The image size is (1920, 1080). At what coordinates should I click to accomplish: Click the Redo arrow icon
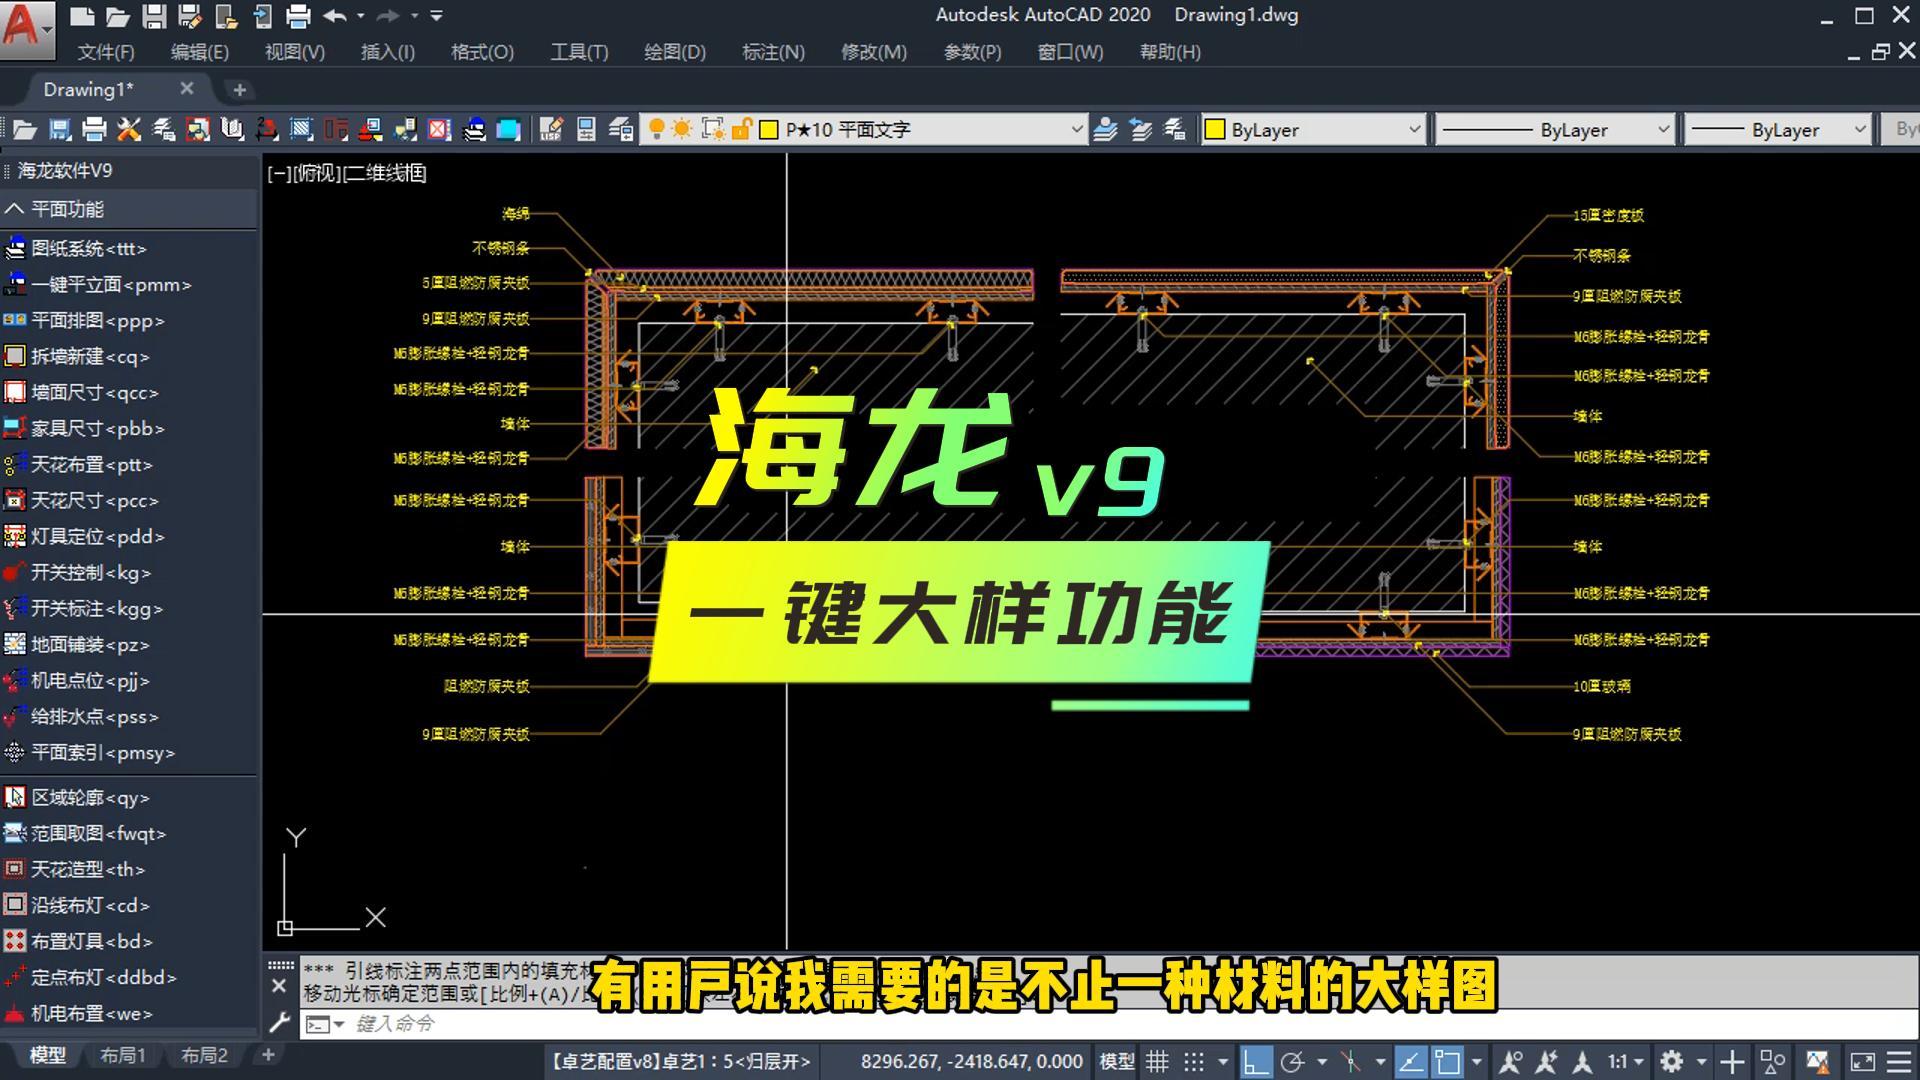(x=387, y=16)
